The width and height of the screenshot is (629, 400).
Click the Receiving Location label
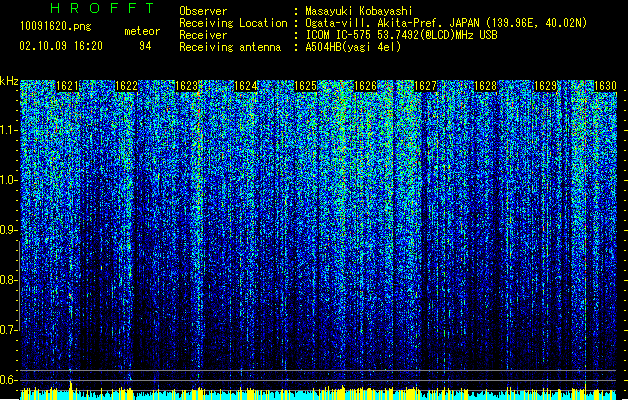pyautogui.click(x=233, y=23)
